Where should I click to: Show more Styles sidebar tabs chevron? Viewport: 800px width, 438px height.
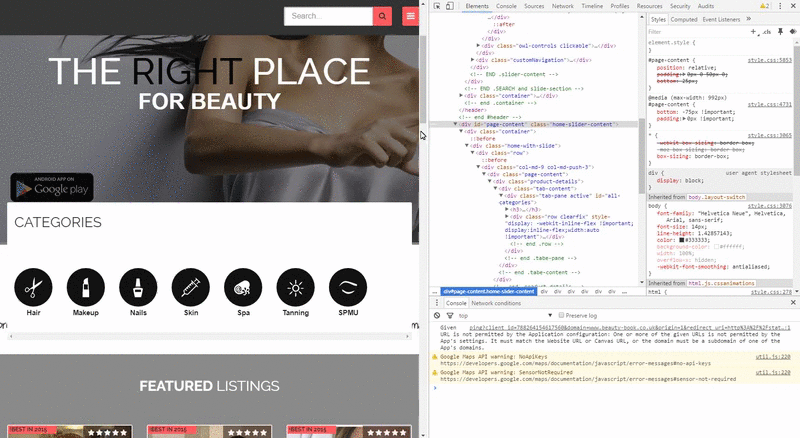click(748, 19)
